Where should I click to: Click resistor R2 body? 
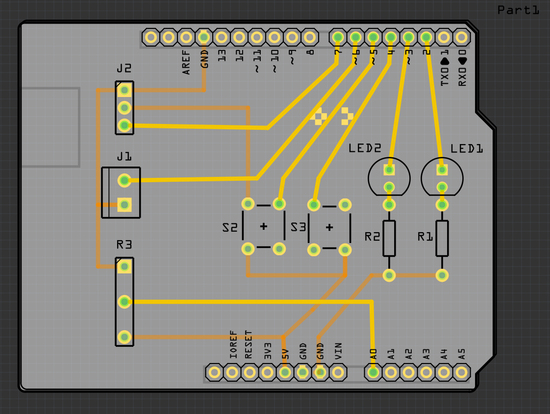tap(389, 238)
